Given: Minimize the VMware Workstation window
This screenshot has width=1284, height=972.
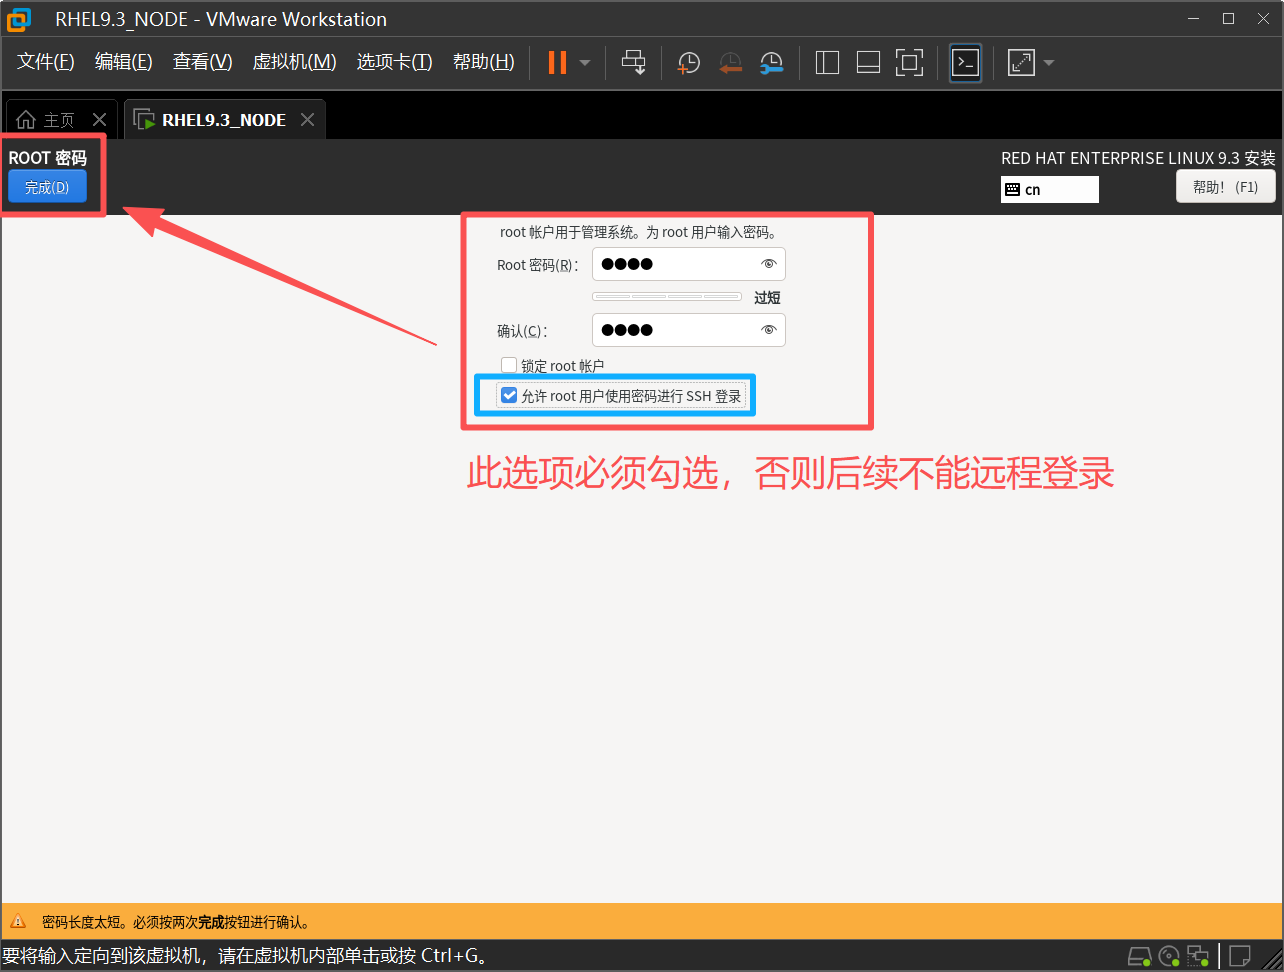Looking at the screenshot, I should coord(1192,19).
